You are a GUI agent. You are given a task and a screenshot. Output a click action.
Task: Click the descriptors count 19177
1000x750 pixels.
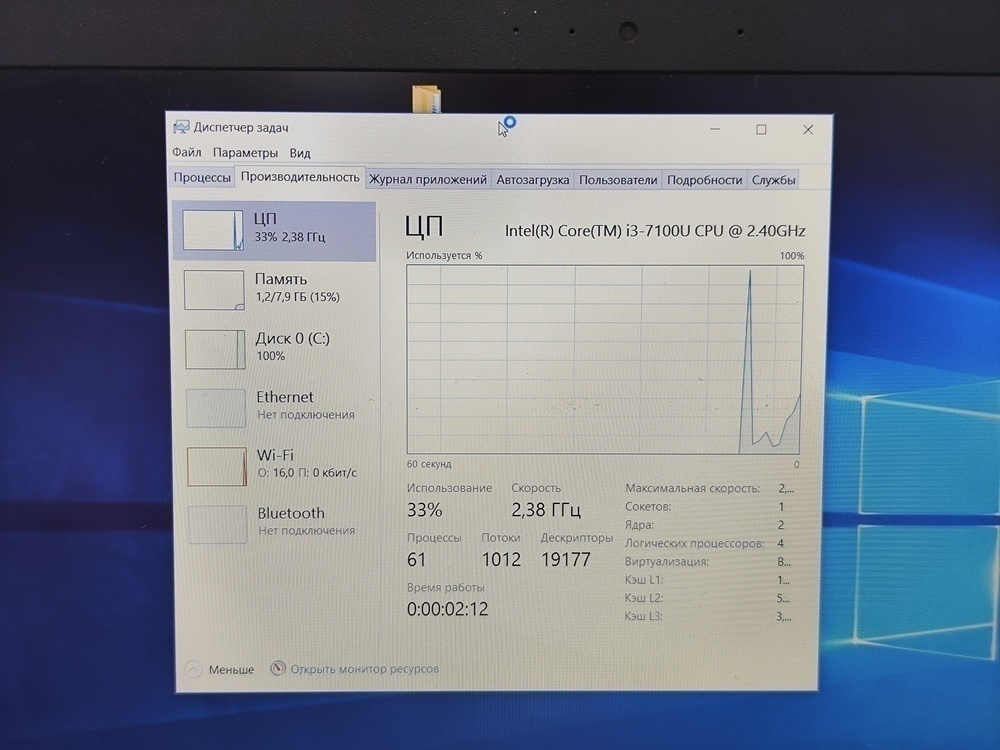(566, 559)
